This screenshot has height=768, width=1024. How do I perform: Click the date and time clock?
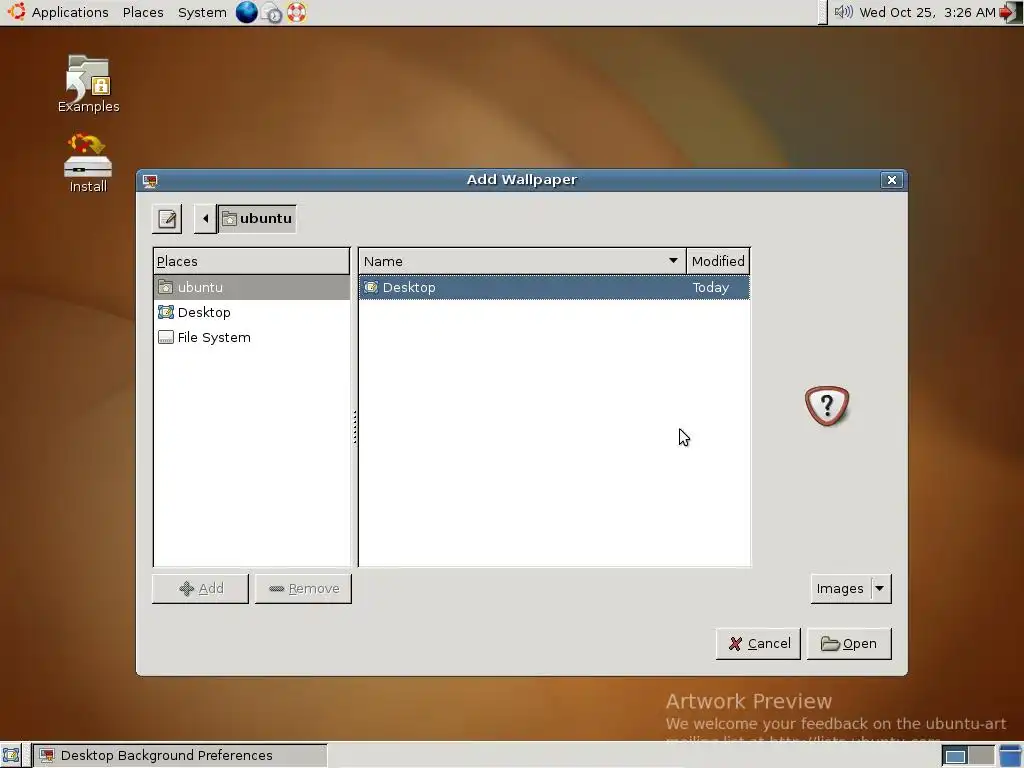(927, 12)
